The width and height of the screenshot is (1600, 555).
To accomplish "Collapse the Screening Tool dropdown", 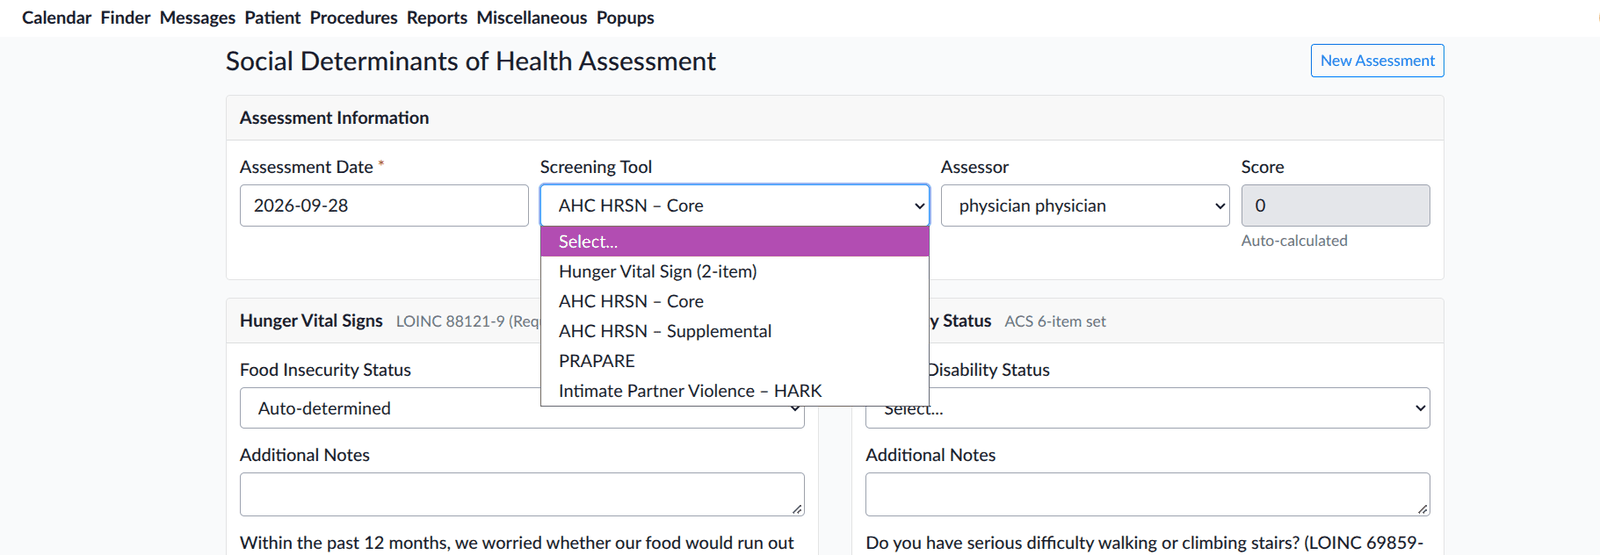I will 735,205.
